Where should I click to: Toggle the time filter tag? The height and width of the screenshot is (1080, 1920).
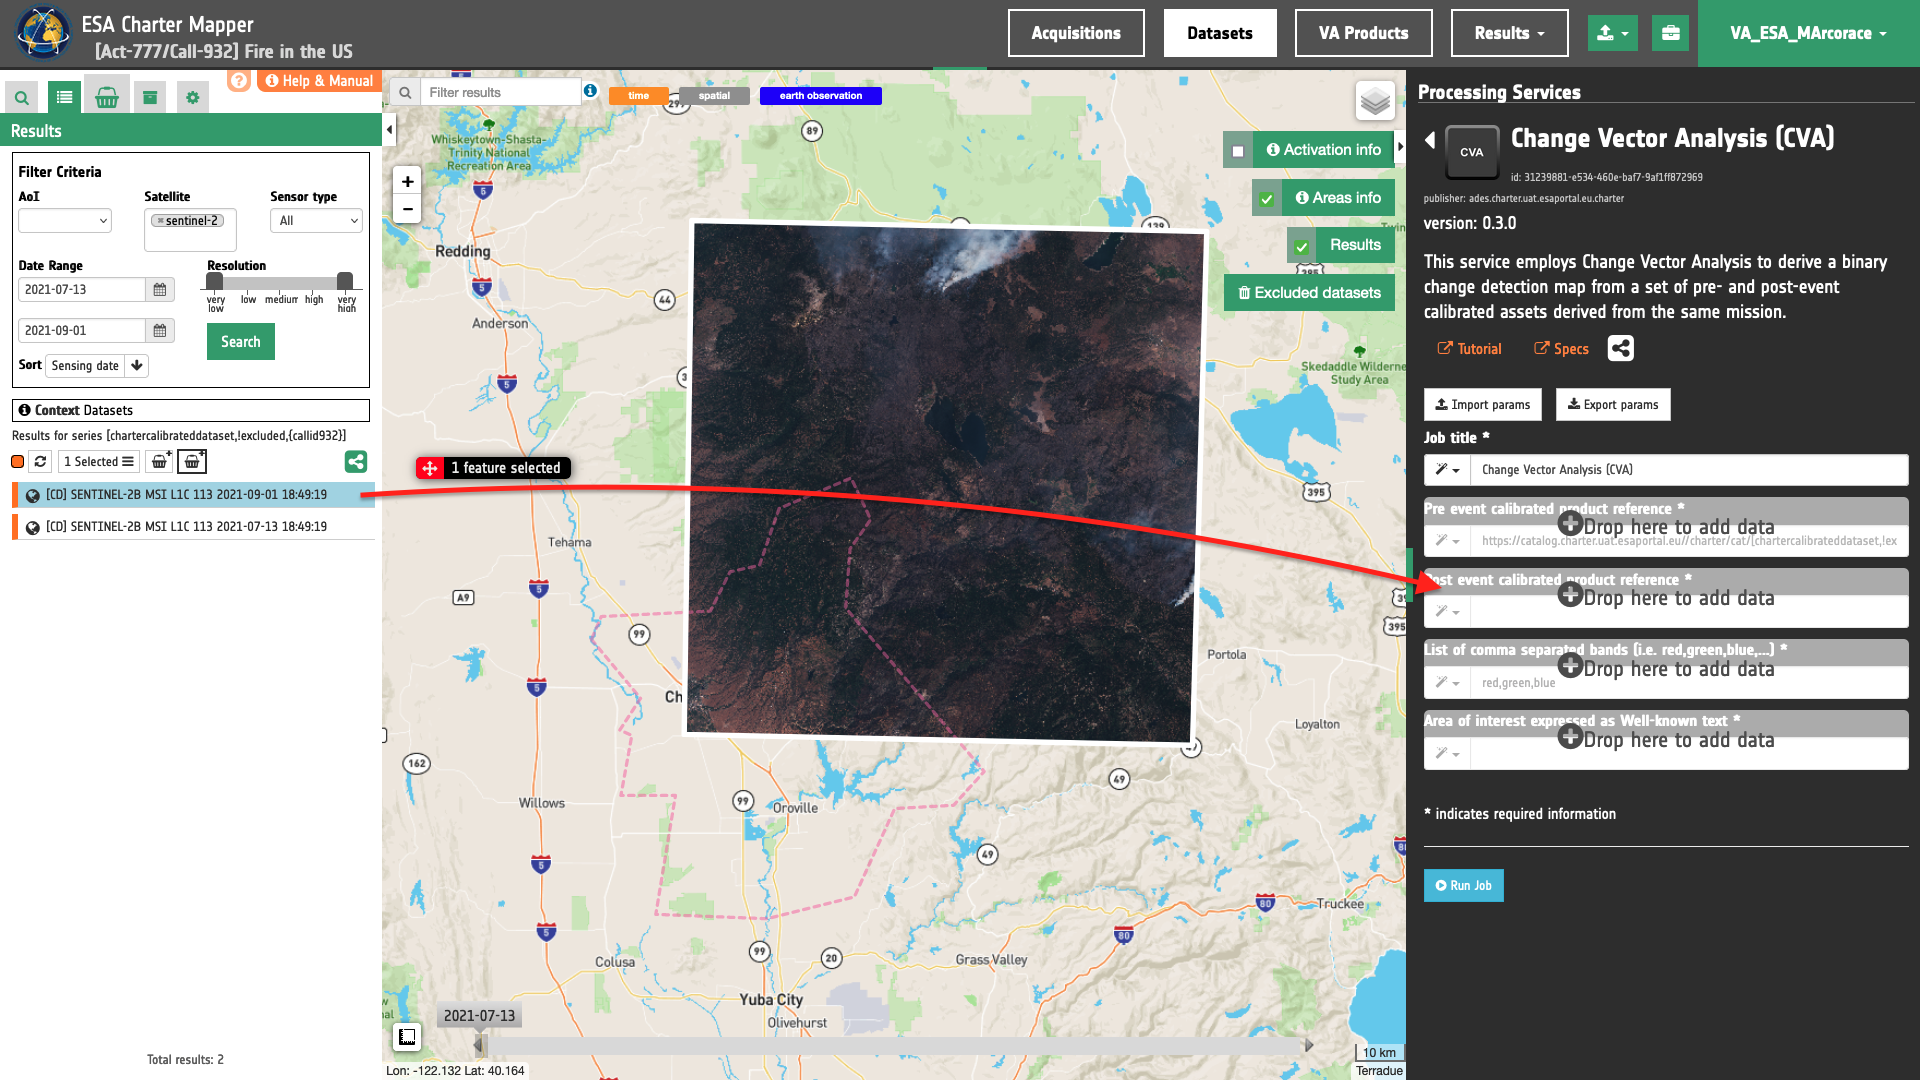click(639, 96)
